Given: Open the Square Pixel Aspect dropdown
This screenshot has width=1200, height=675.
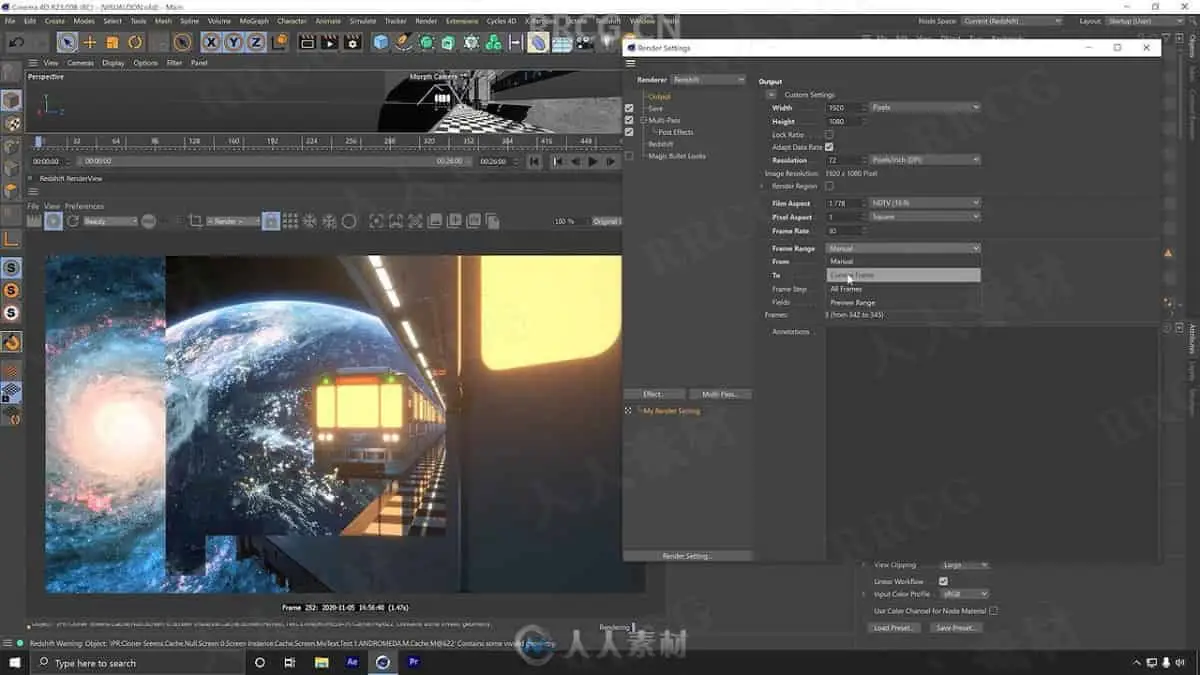Looking at the screenshot, I should click(925, 216).
